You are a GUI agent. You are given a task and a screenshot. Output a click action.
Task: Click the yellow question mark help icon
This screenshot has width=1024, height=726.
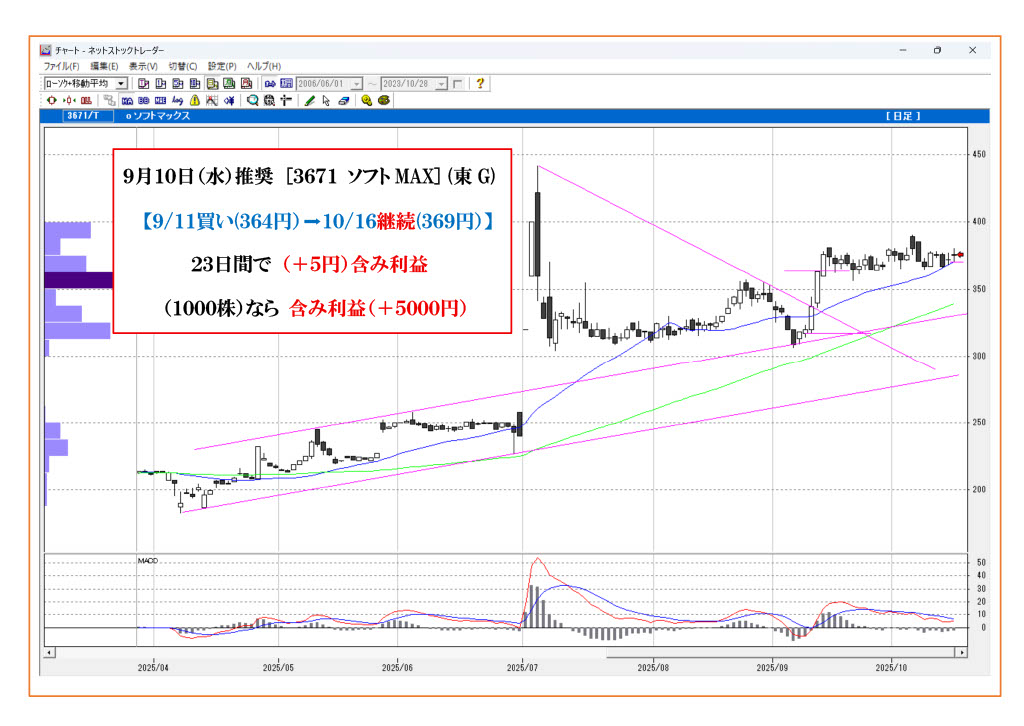click(x=480, y=84)
